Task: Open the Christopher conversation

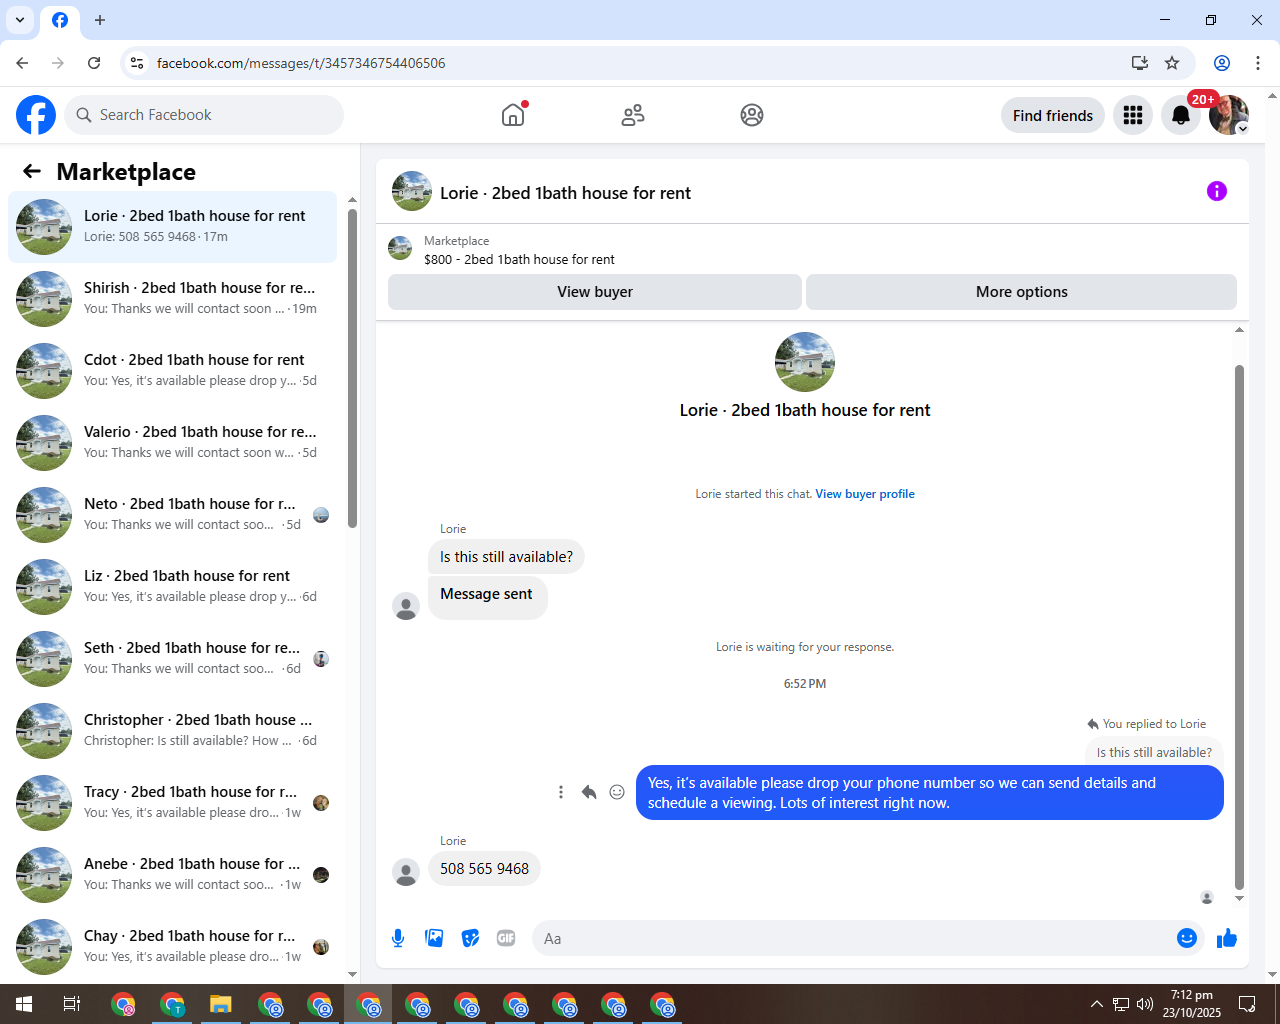Action: pyautogui.click(x=172, y=731)
